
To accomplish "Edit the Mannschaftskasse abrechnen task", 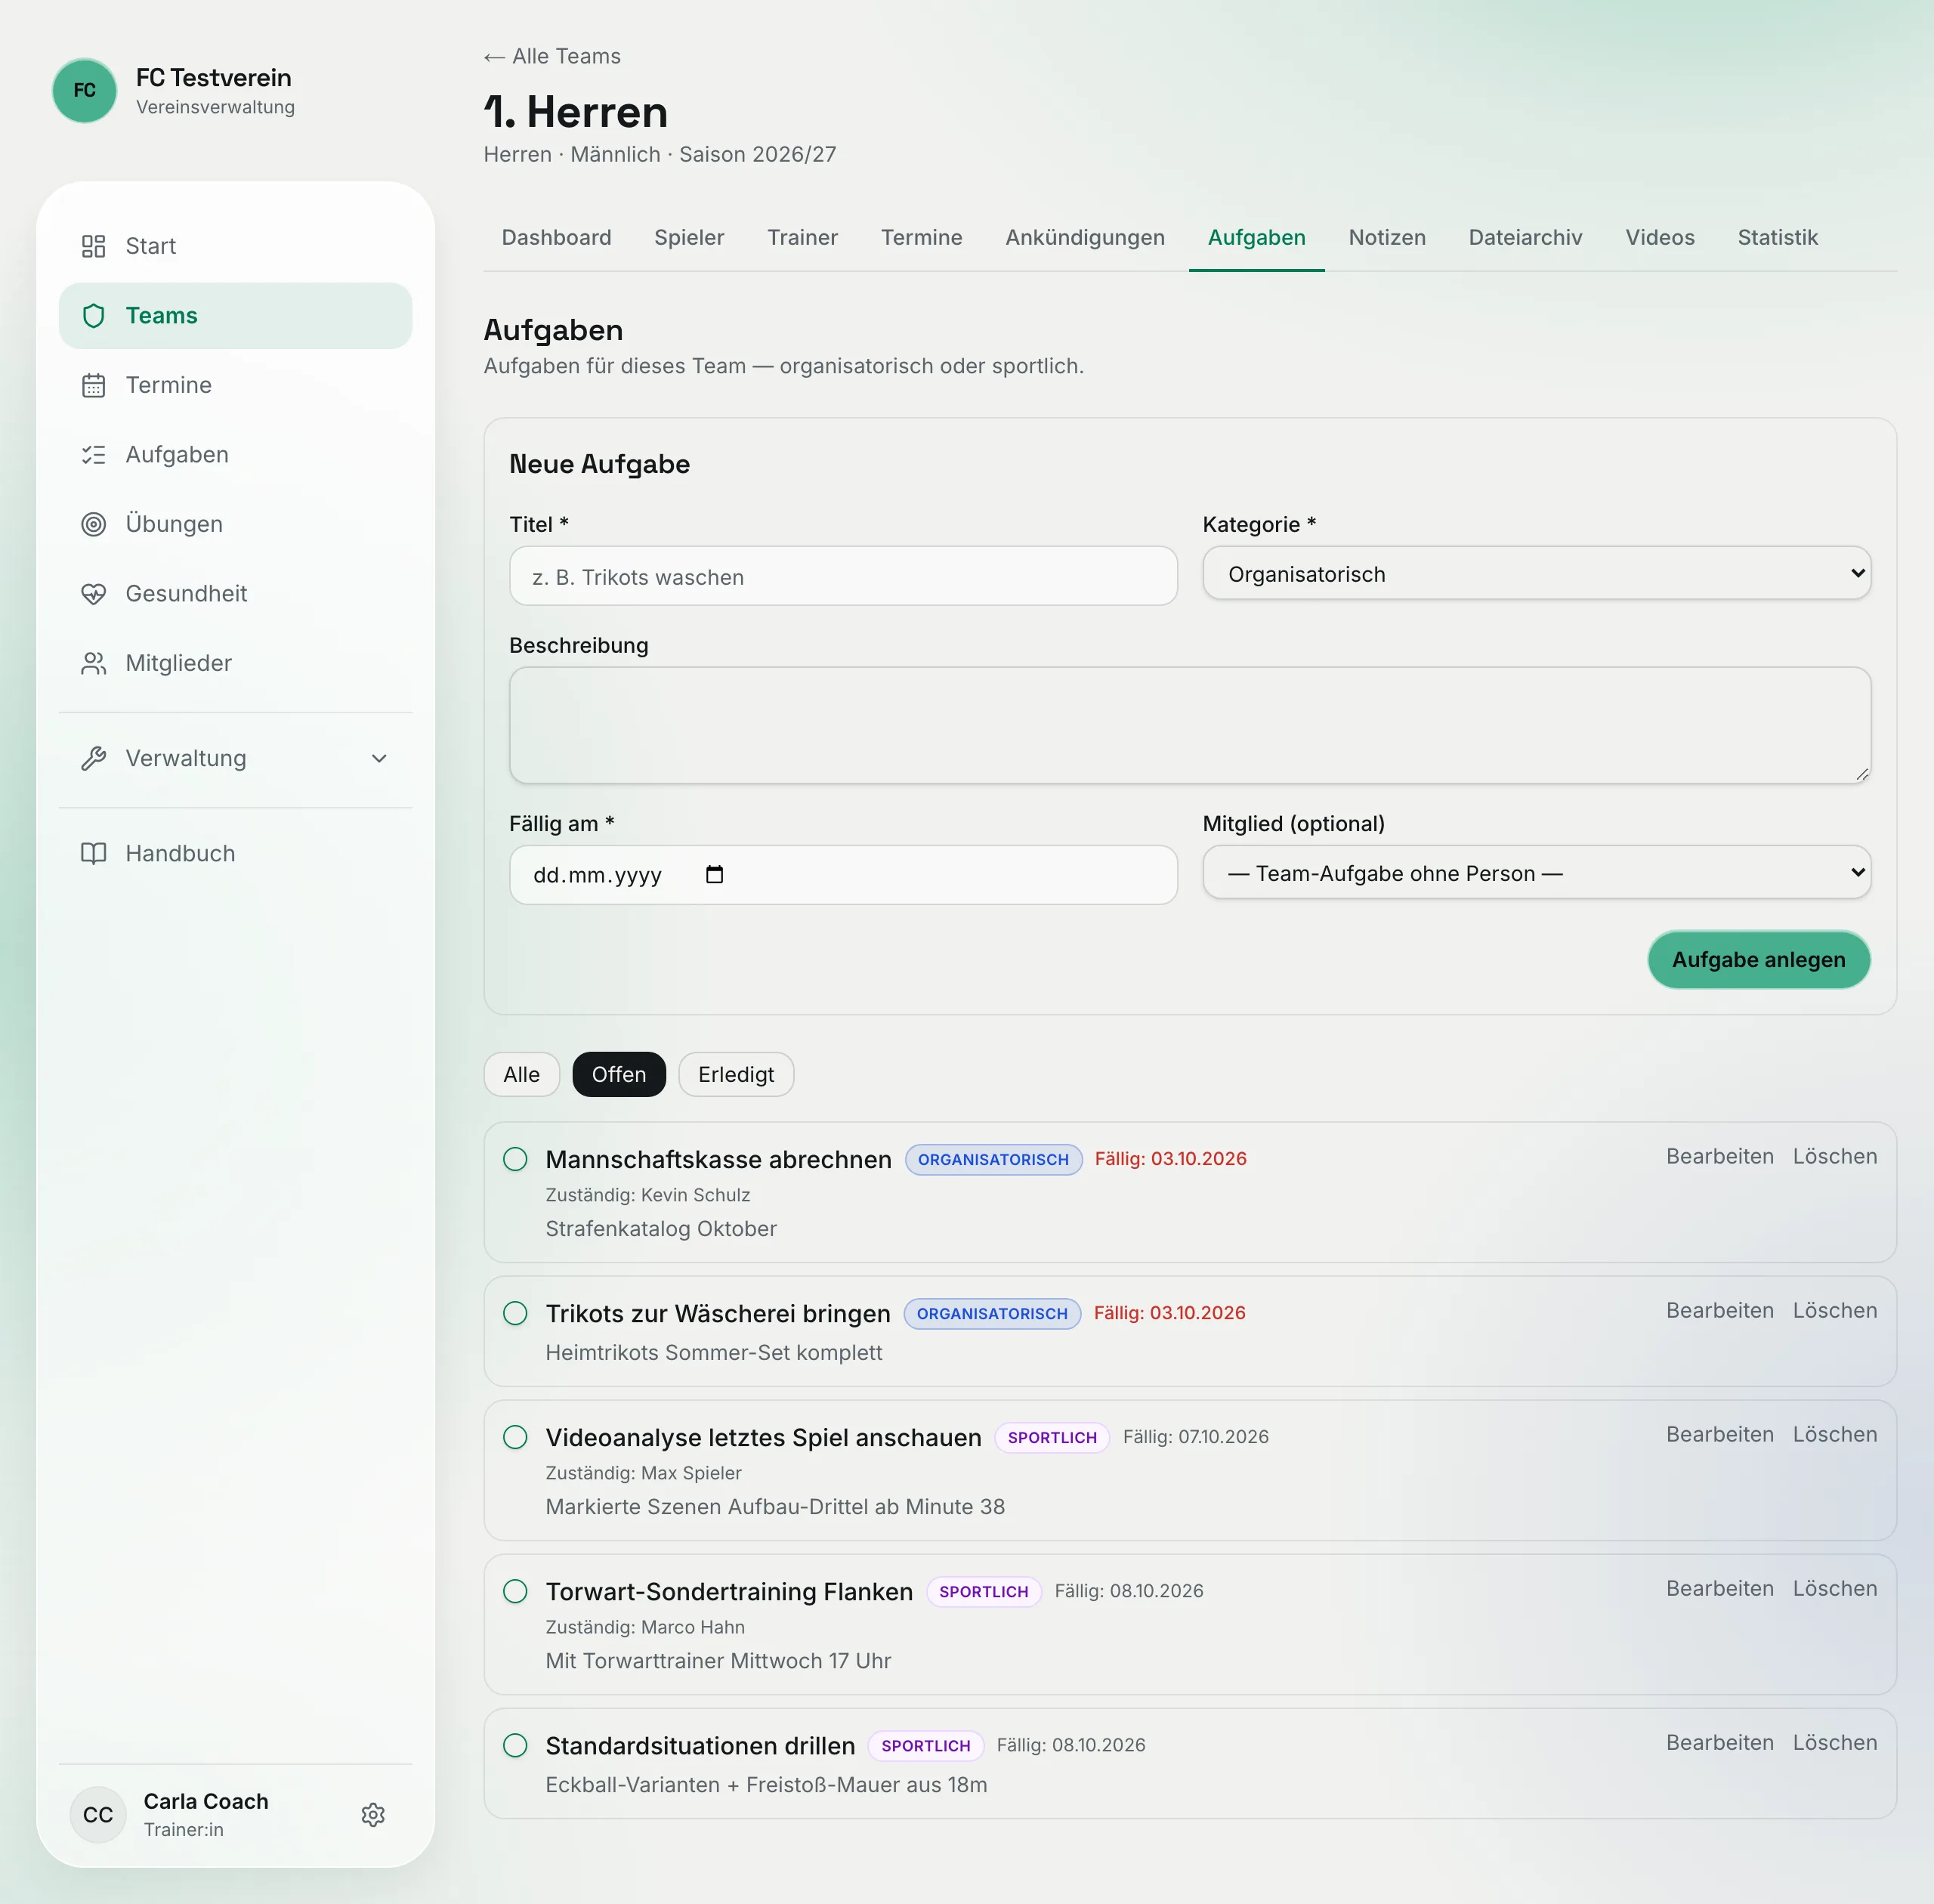I will pos(1719,1156).
